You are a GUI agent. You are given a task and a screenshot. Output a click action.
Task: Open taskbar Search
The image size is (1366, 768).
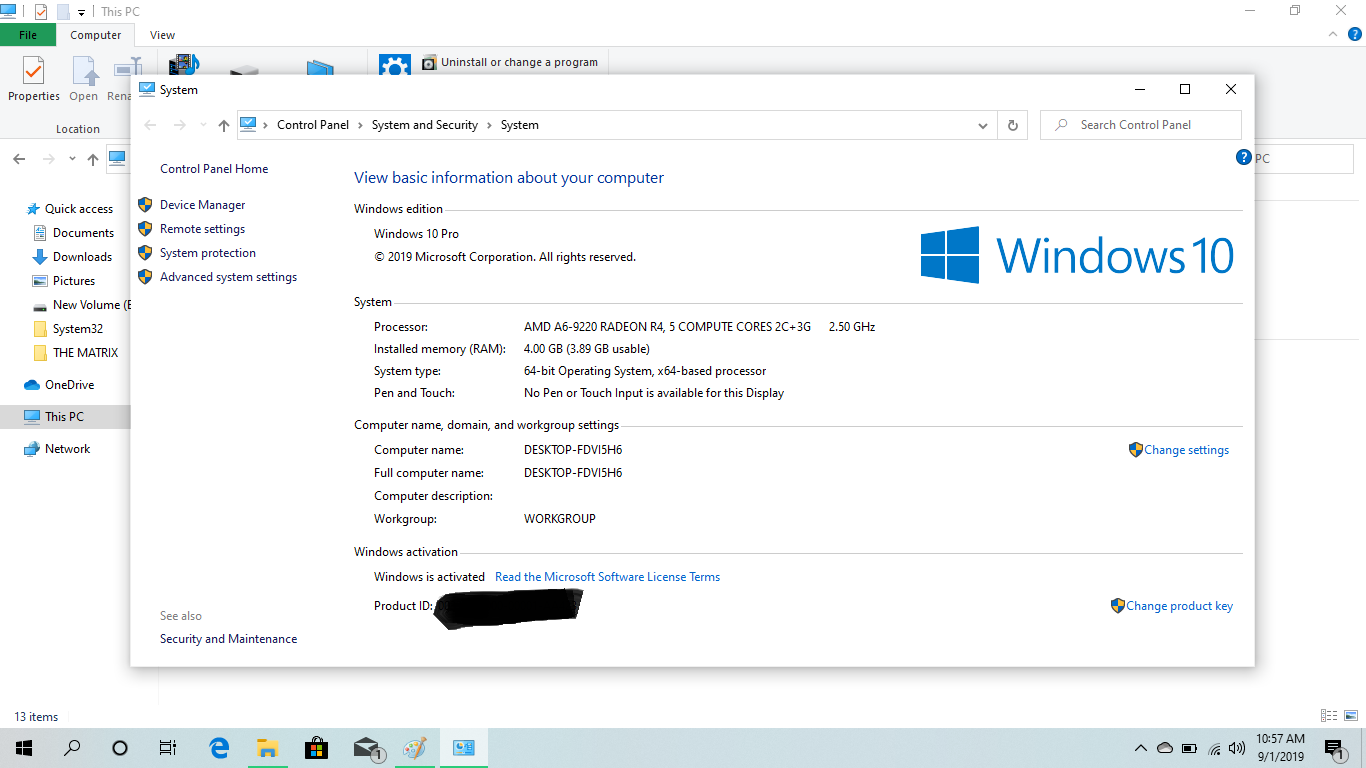(72, 748)
